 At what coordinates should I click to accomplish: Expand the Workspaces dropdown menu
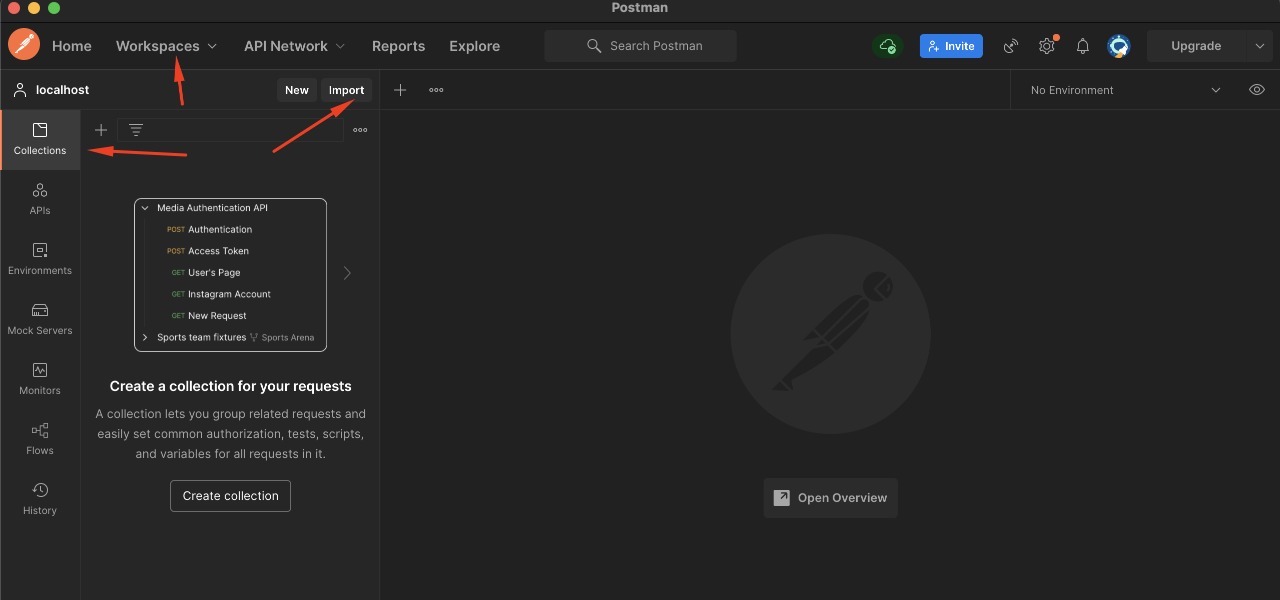point(166,46)
